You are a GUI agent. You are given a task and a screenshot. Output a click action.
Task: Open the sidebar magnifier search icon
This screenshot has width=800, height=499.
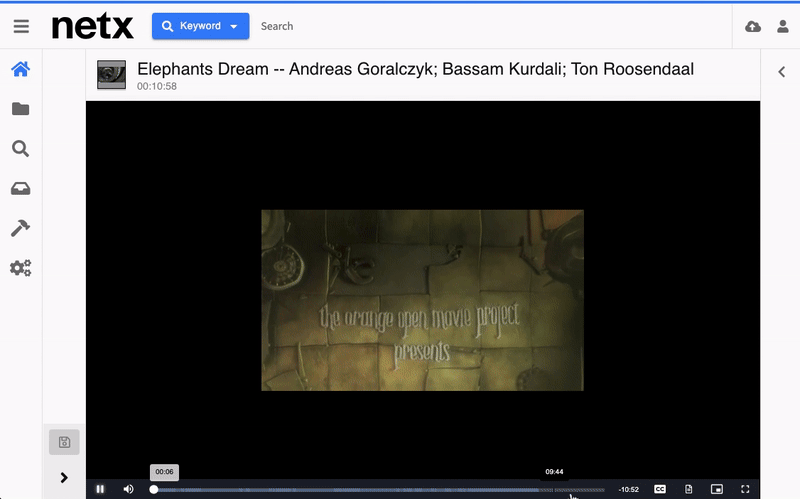[x=20, y=148]
